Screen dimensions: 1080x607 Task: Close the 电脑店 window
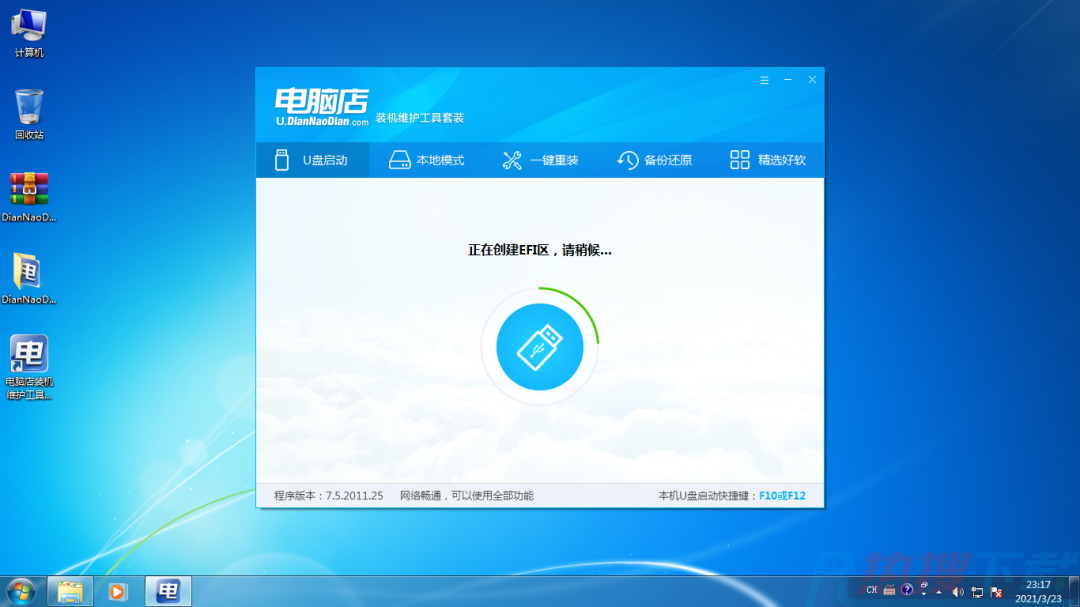[x=812, y=80]
